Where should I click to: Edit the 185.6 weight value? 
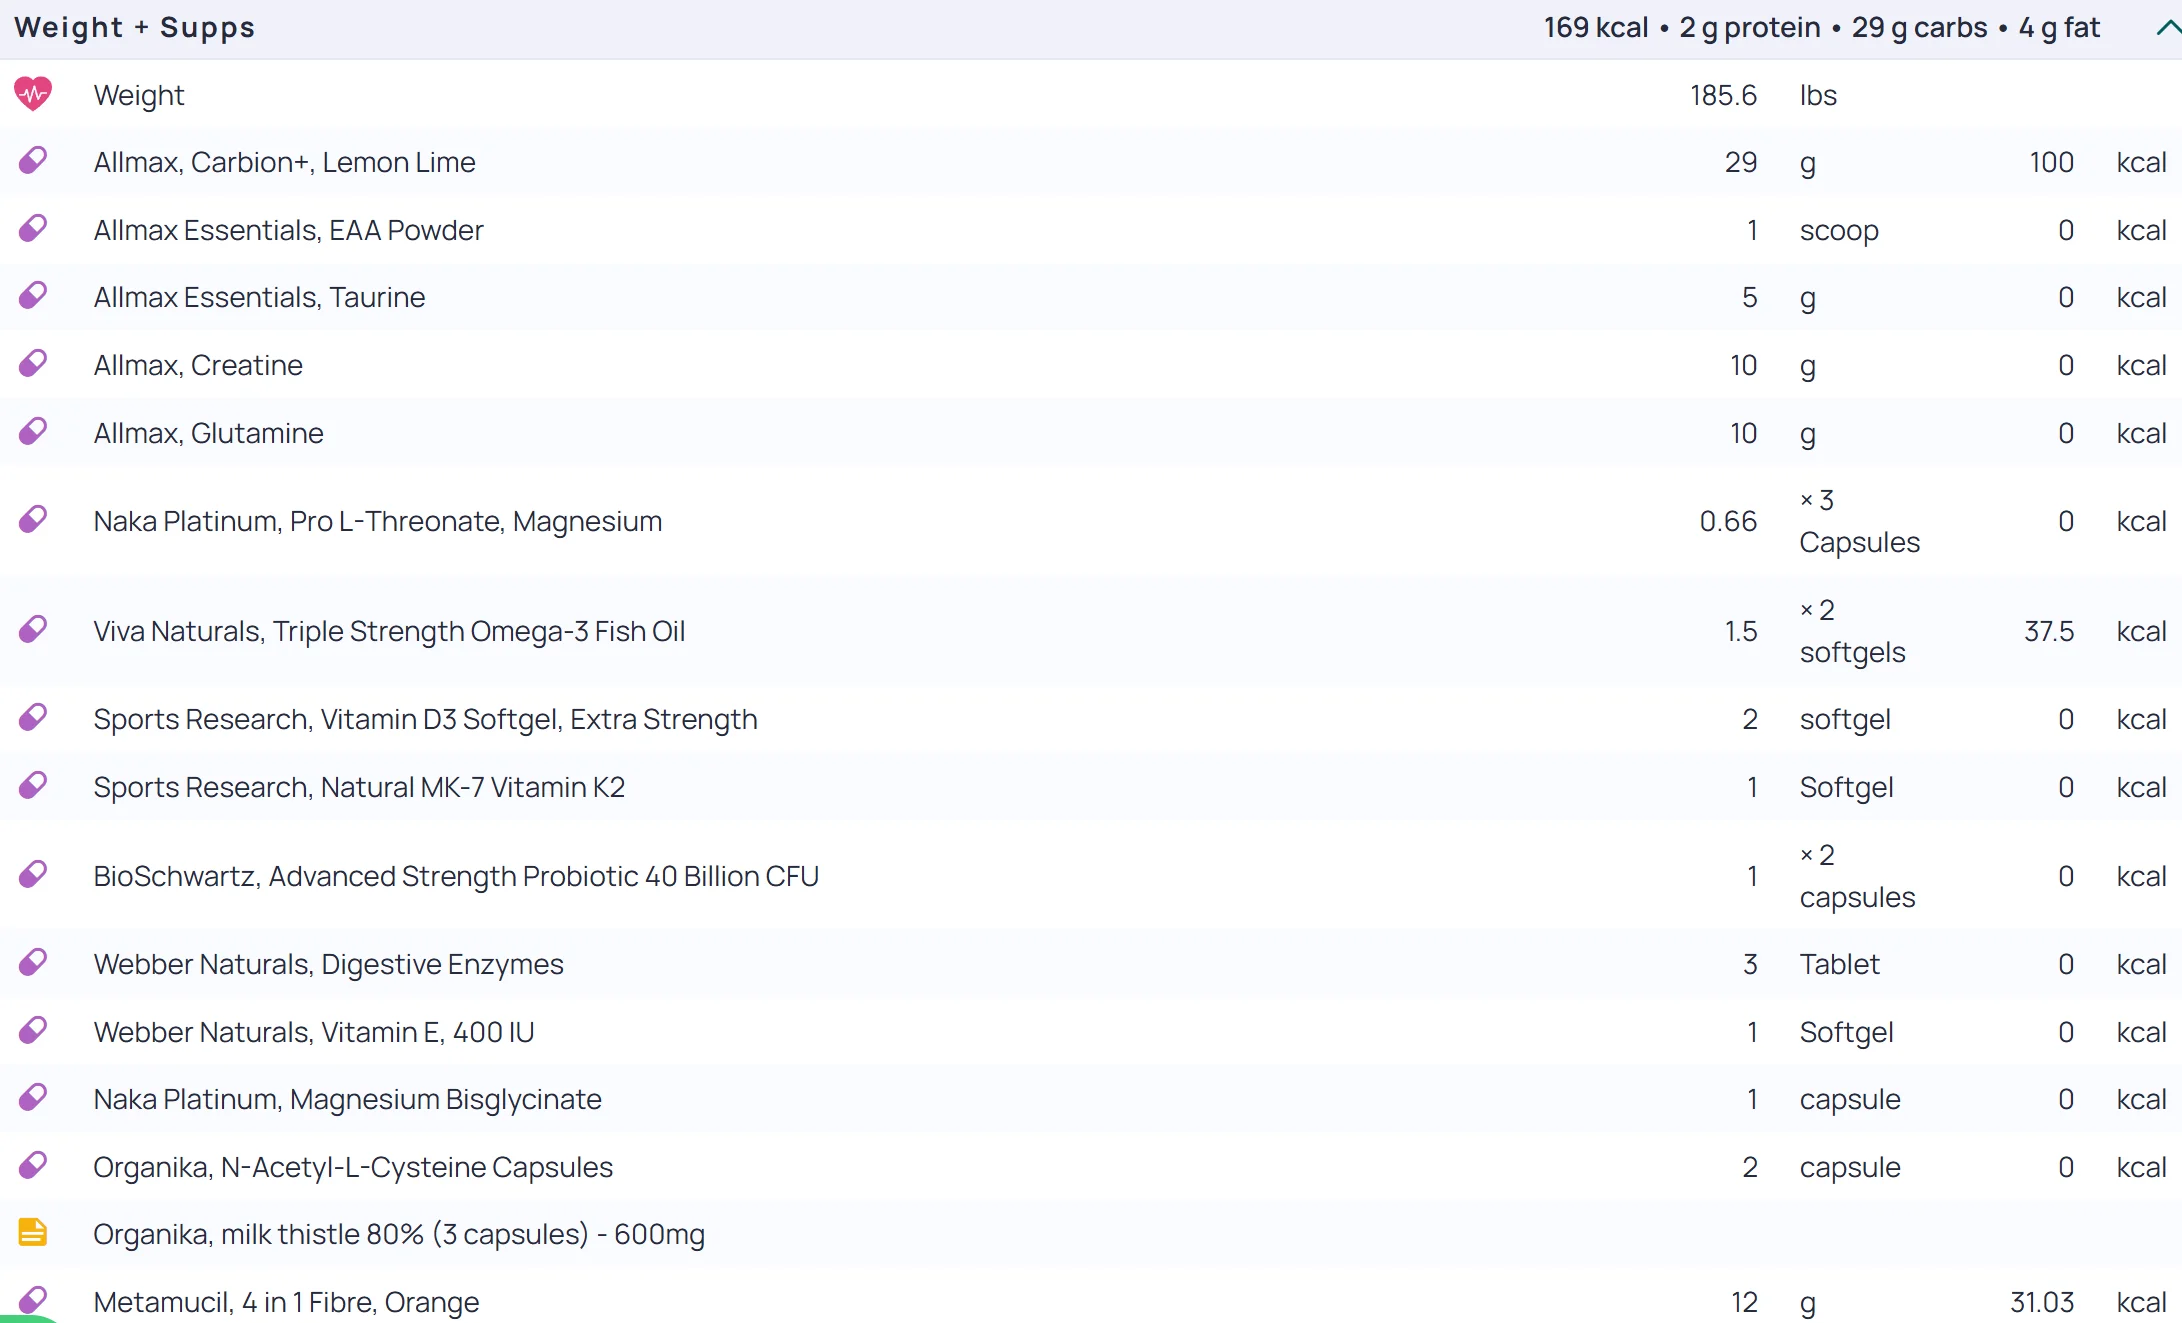click(x=1723, y=95)
